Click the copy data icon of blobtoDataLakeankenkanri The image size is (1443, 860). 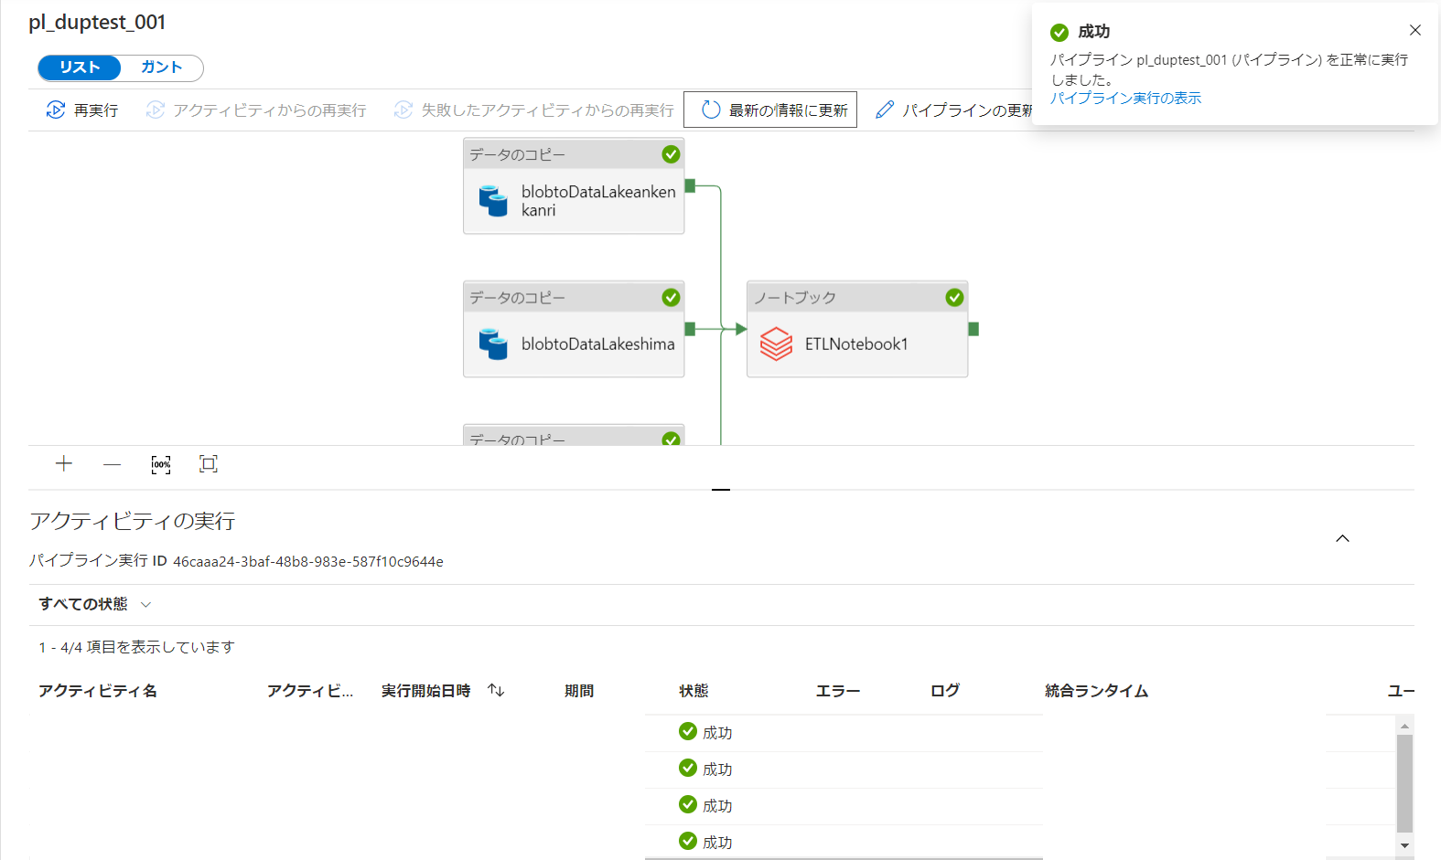click(x=493, y=200)
